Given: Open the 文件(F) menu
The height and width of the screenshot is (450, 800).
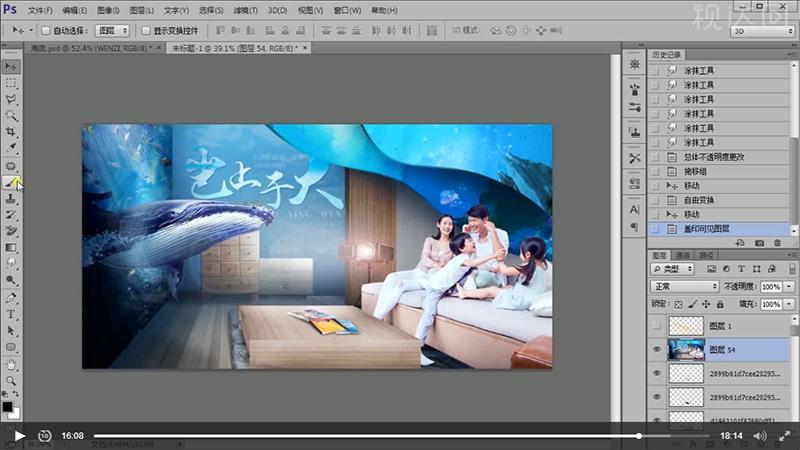Looking at the screenshot, I should point(40,10).
